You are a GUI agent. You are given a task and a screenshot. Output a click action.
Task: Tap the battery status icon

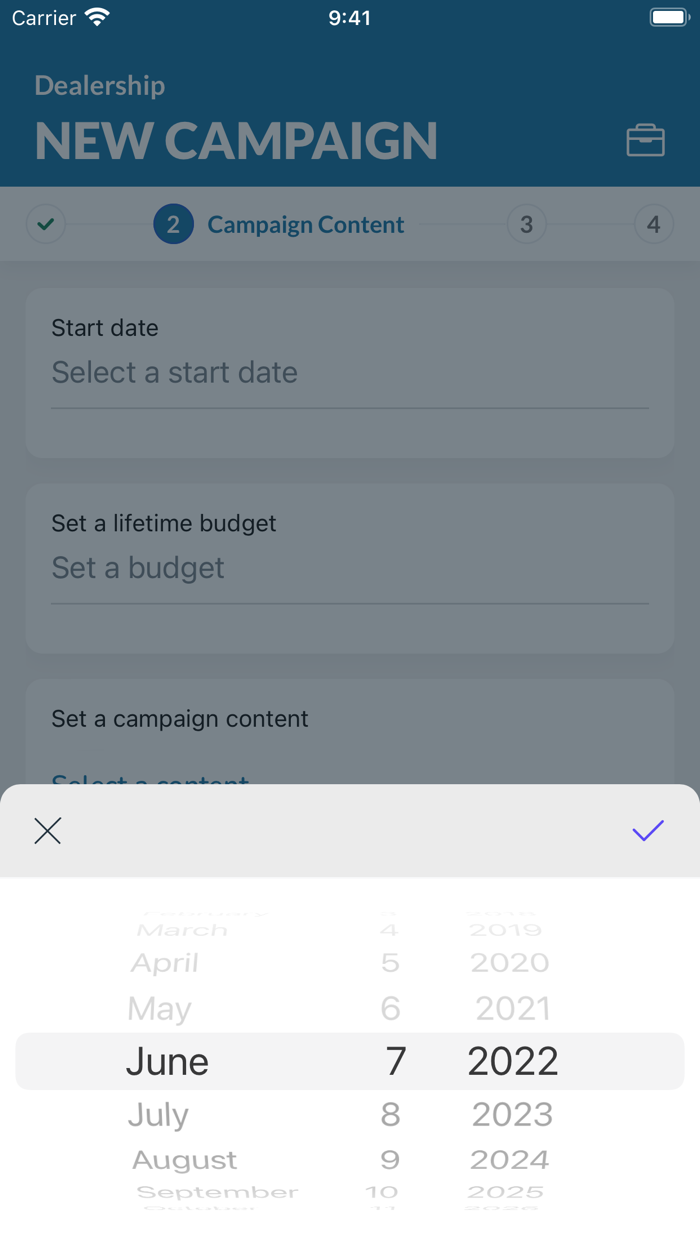click(x=667, y=18)
